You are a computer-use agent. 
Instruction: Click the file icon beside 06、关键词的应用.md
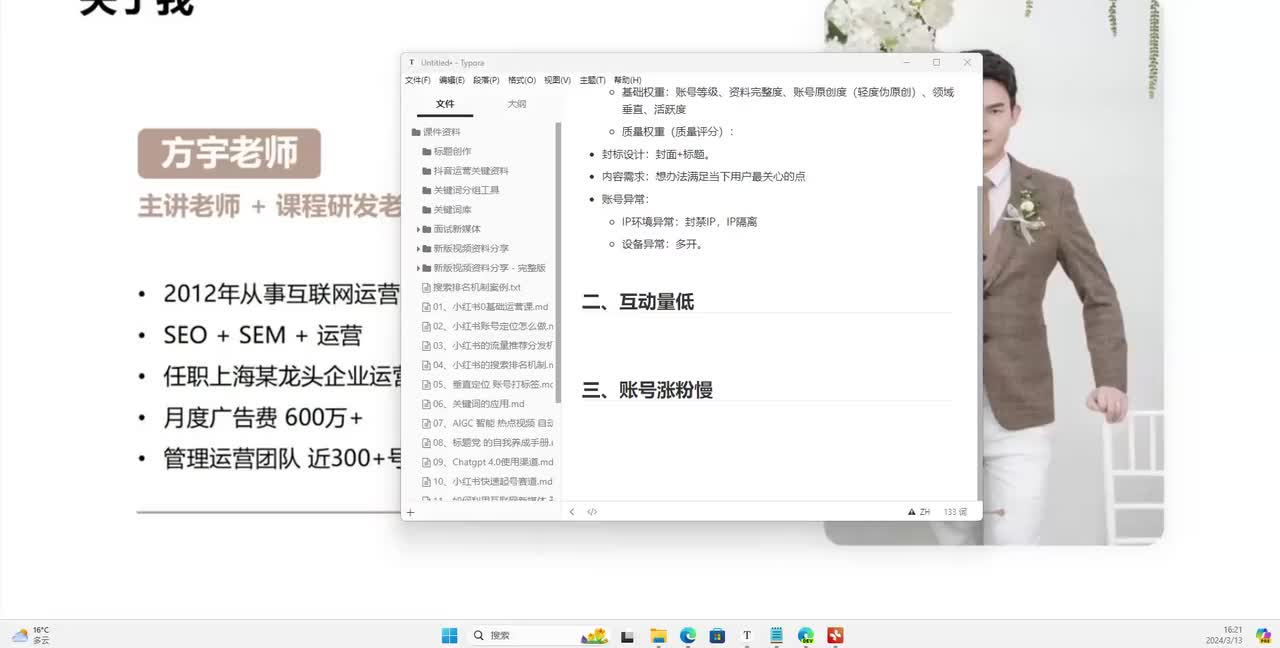[426, 404]
